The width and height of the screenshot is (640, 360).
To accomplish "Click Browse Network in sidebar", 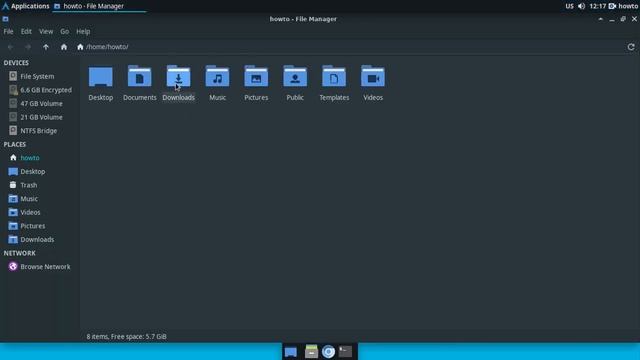I will (x=40, y=267).
